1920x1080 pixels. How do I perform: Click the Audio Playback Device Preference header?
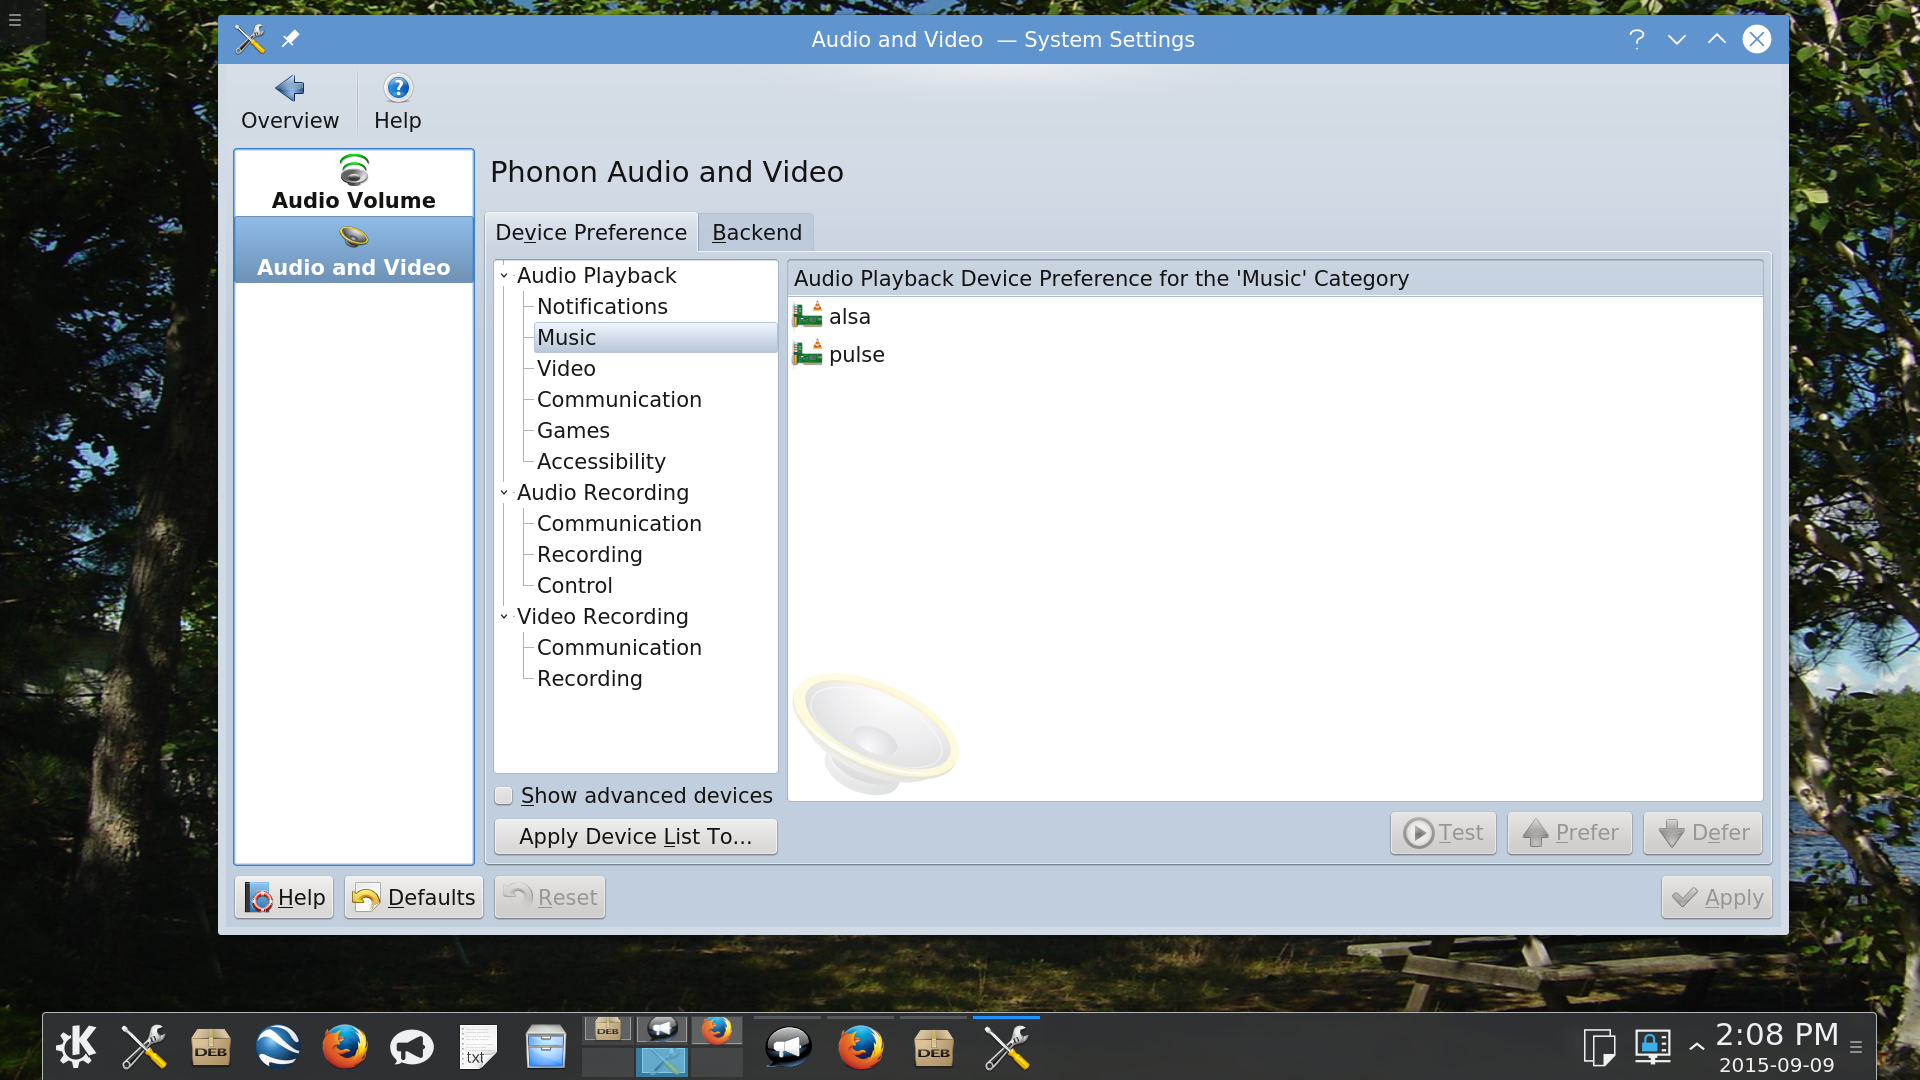coord(1275,278)
